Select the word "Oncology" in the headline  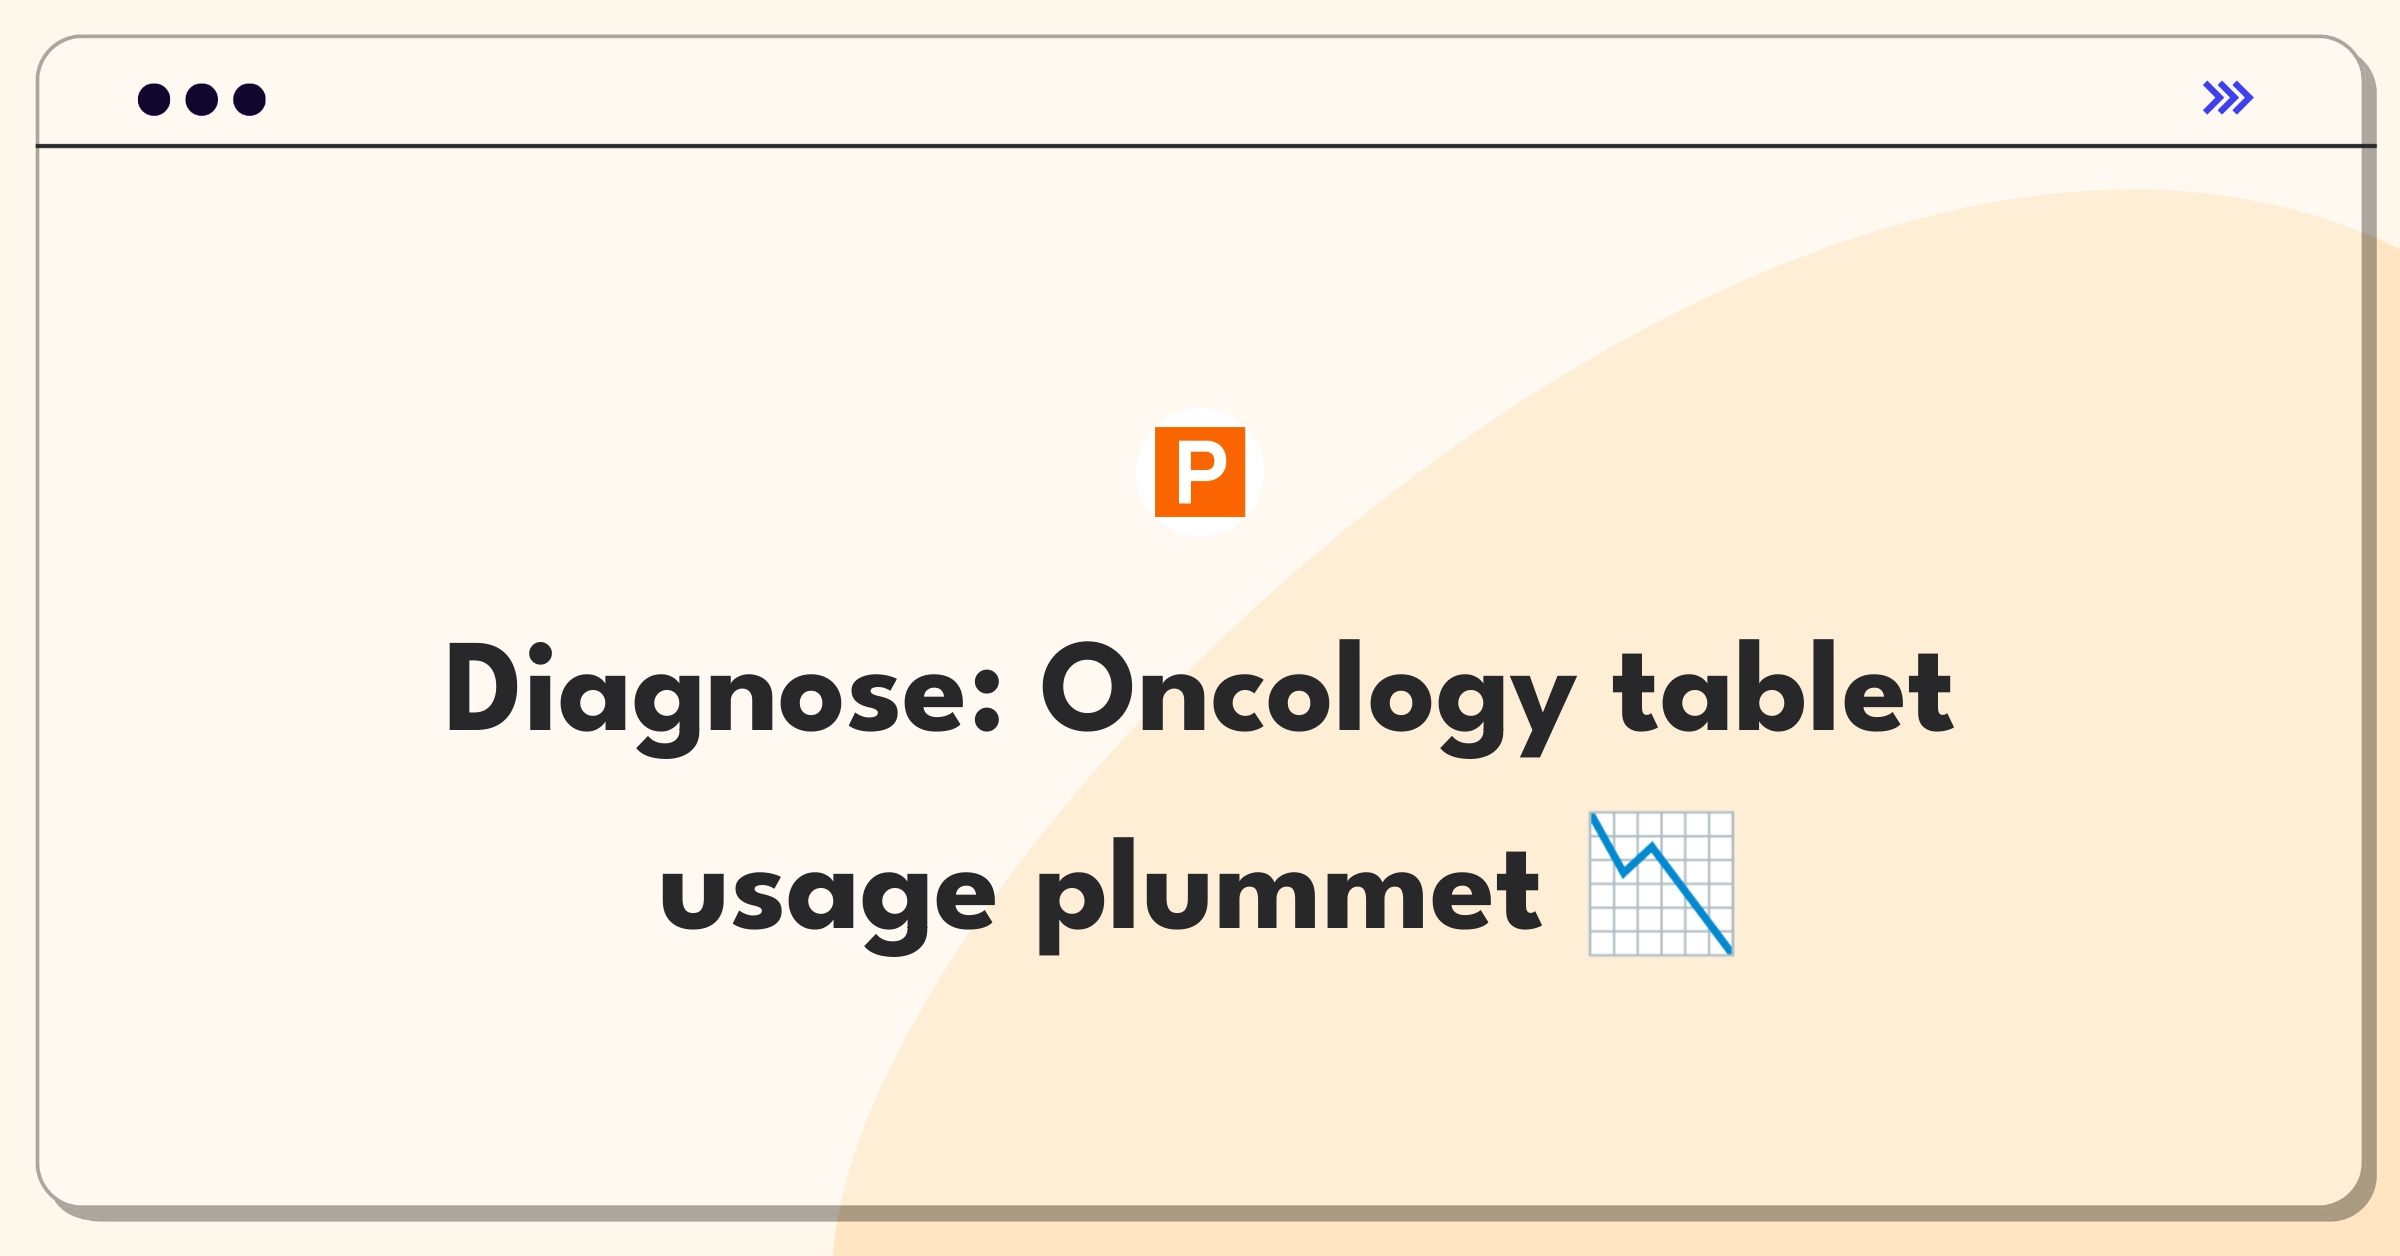(1308, 696)
